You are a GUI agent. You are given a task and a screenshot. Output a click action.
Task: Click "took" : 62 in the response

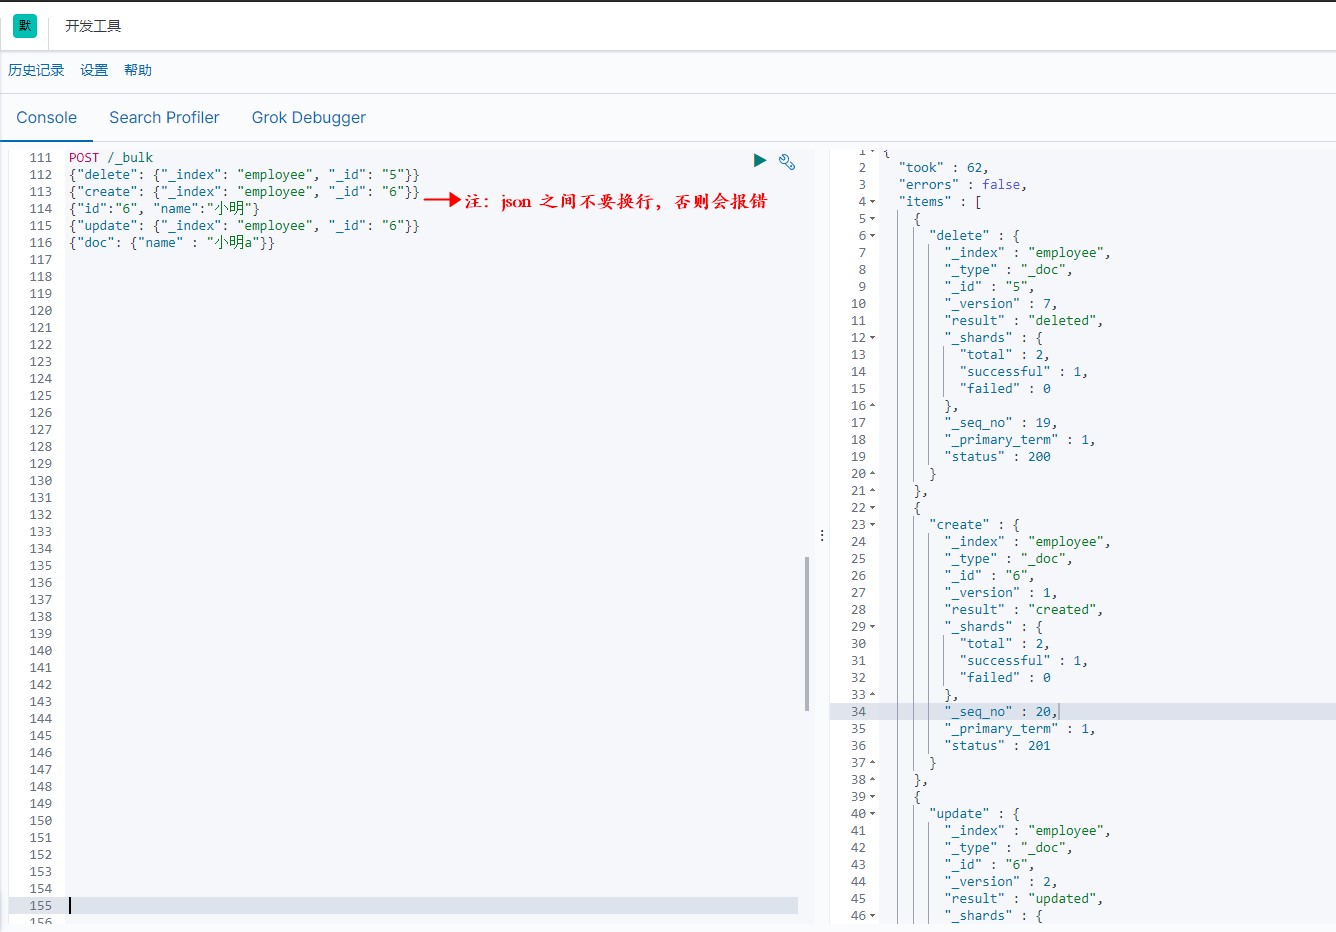(x=943, y=168)
